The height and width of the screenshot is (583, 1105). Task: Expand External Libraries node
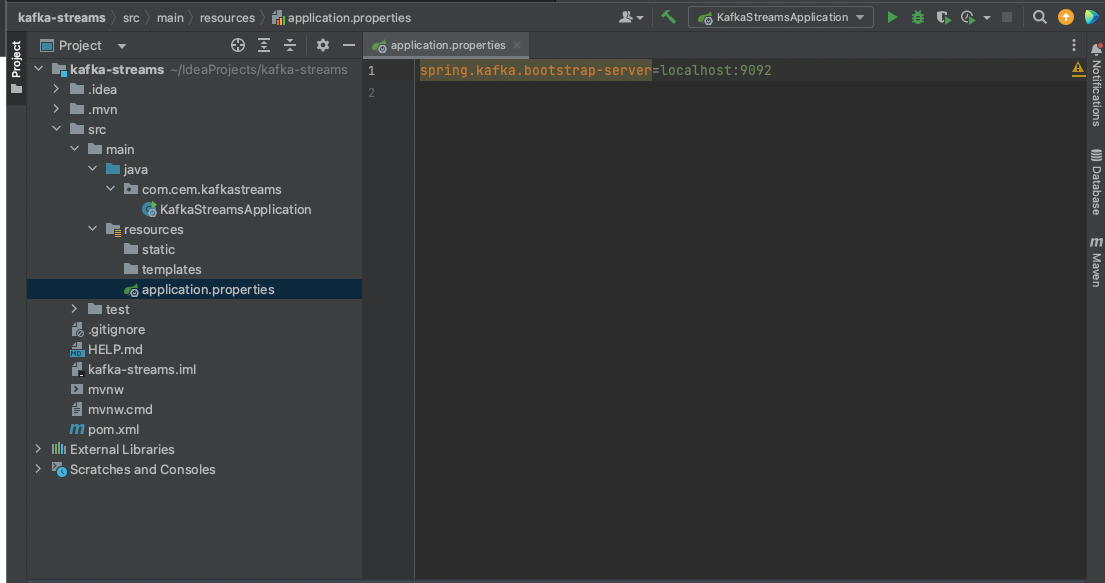39,449
